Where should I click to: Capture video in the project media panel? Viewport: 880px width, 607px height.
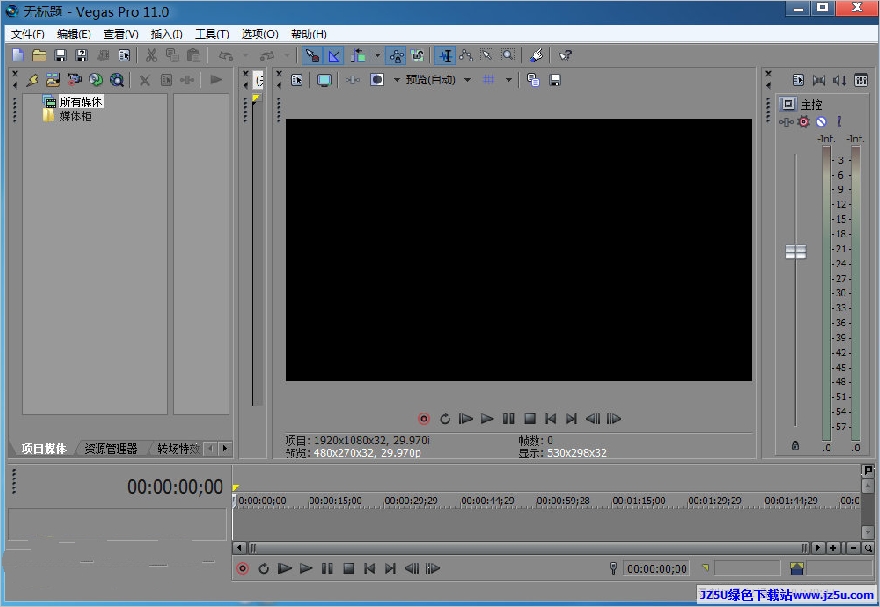coord(74,80)
